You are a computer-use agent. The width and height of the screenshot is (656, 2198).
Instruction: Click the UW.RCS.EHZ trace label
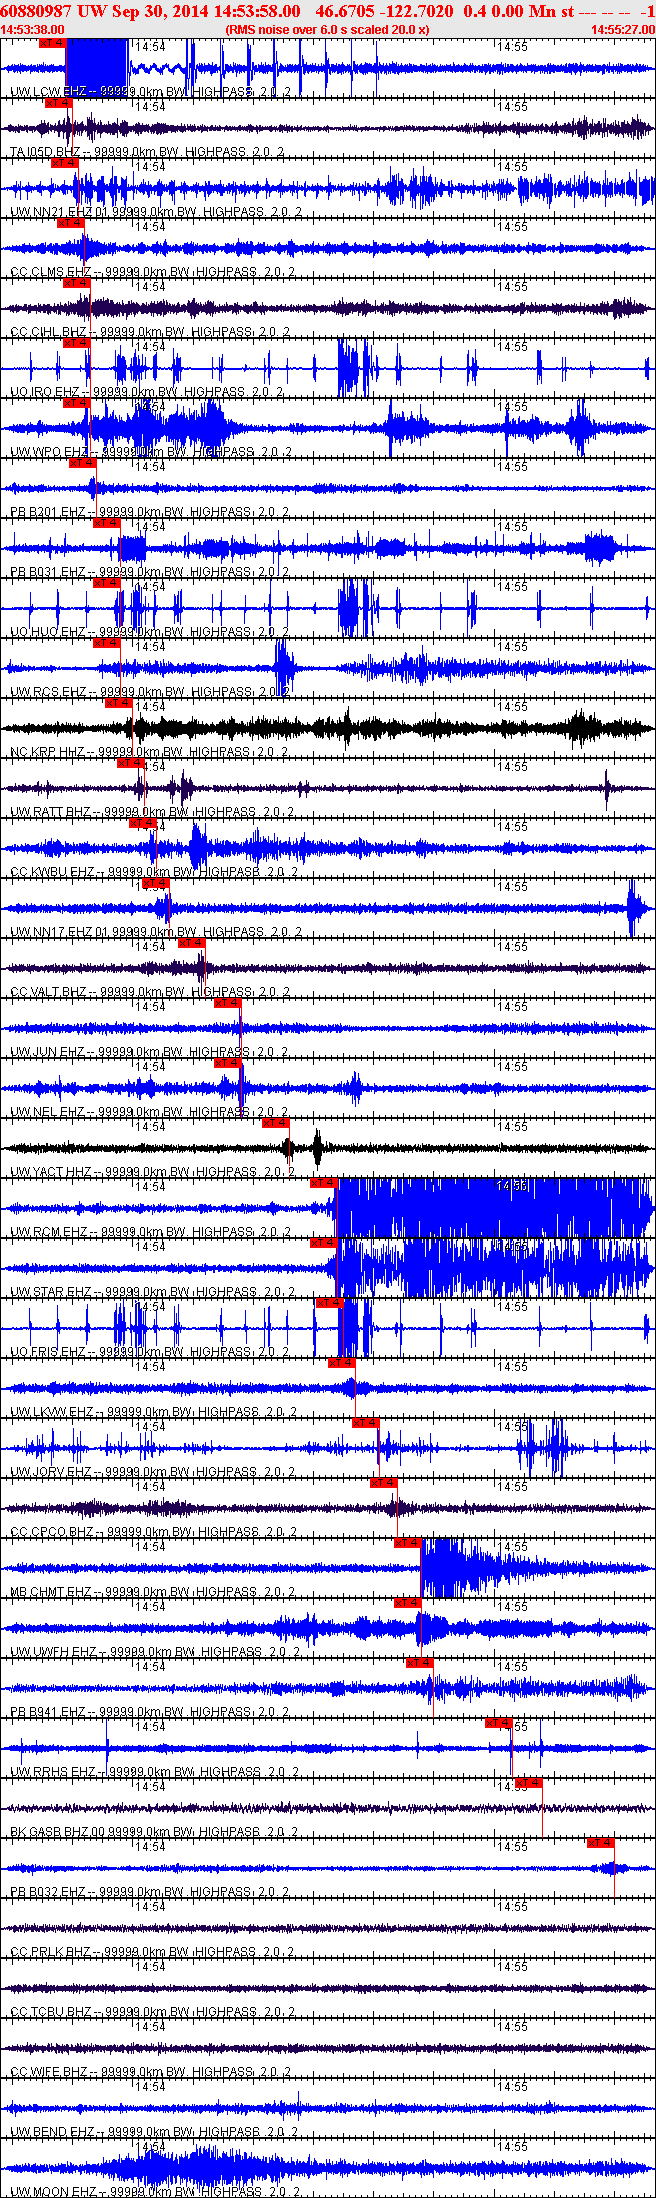click(150, 692)
